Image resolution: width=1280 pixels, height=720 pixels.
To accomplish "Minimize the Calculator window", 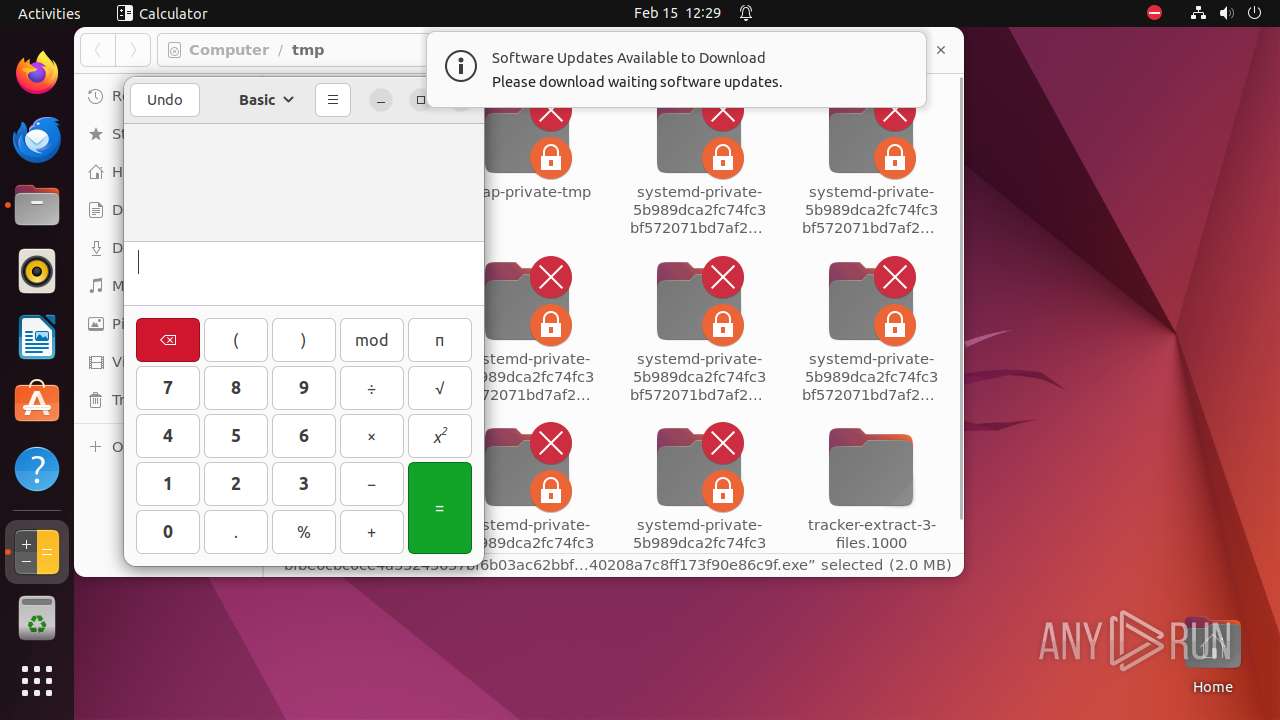I will tap(381, 100).
